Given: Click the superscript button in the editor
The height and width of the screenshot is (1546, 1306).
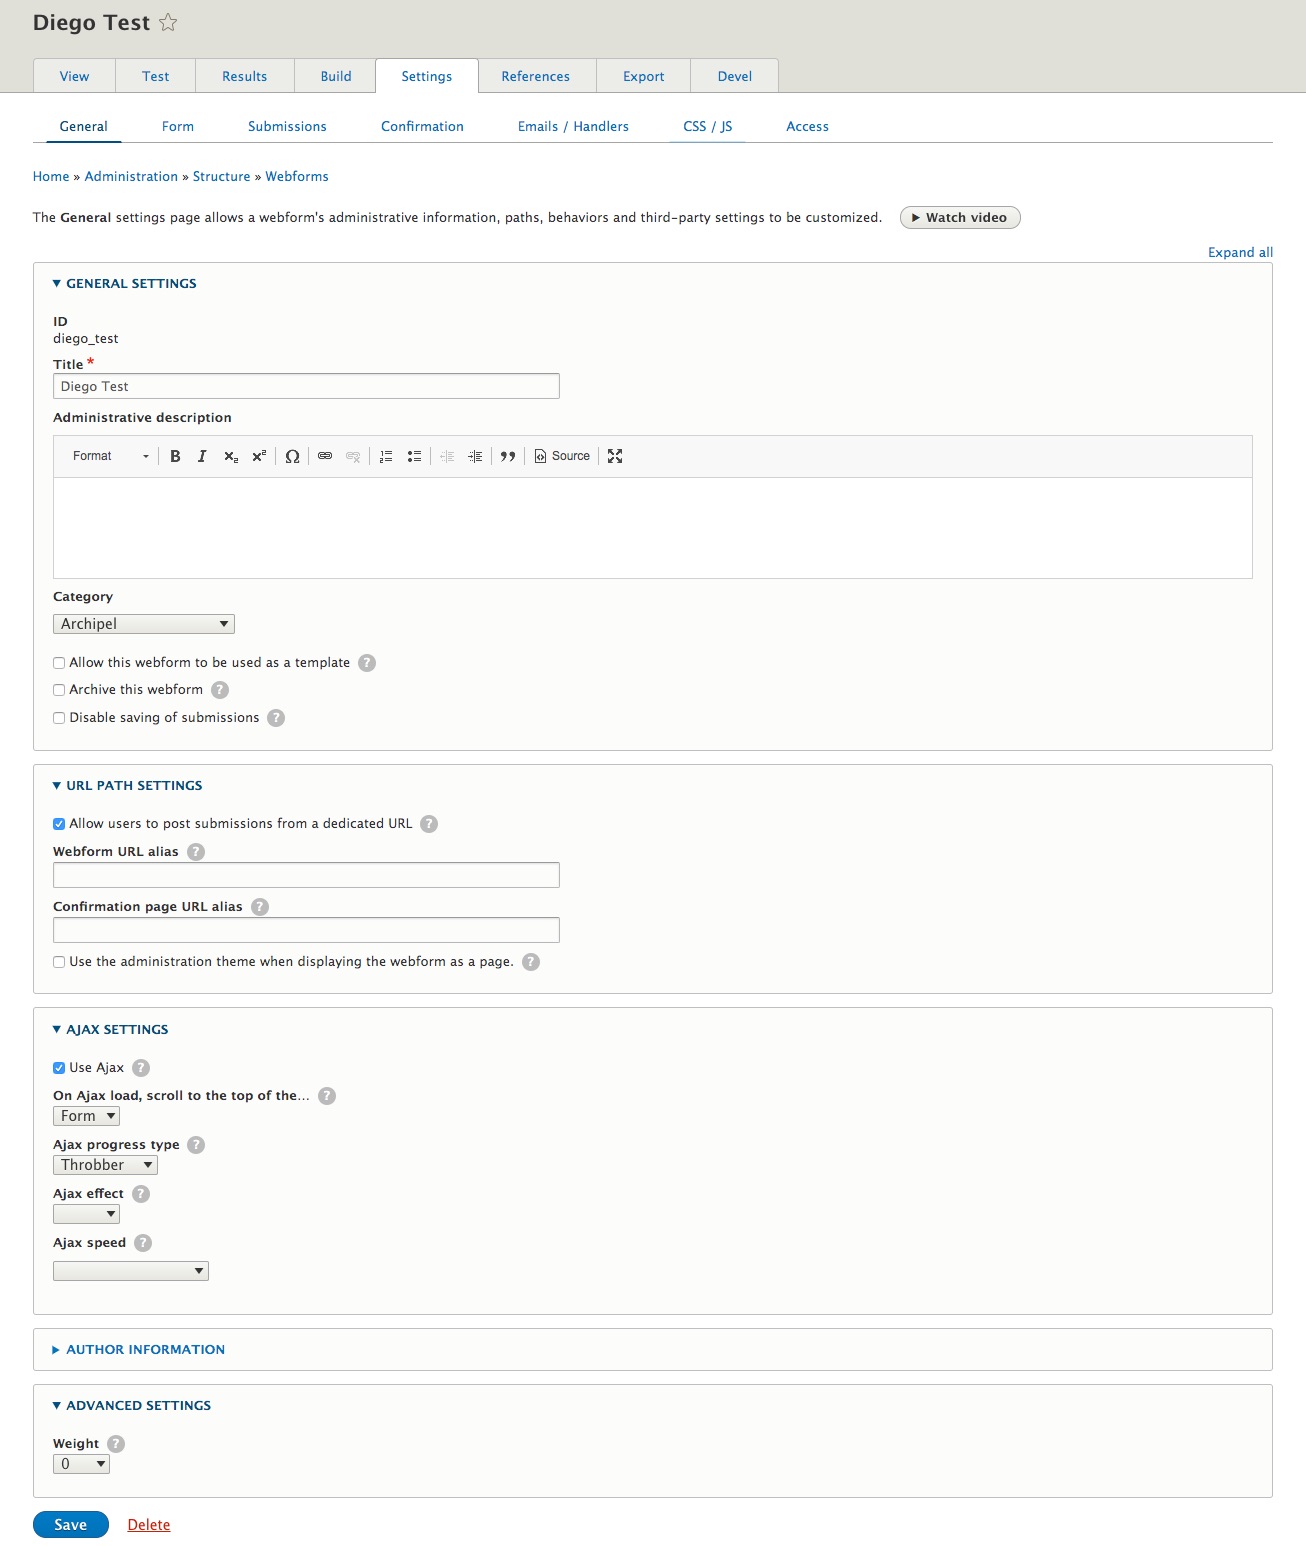Looking at the screenshot, I should (x=259, y=456).
